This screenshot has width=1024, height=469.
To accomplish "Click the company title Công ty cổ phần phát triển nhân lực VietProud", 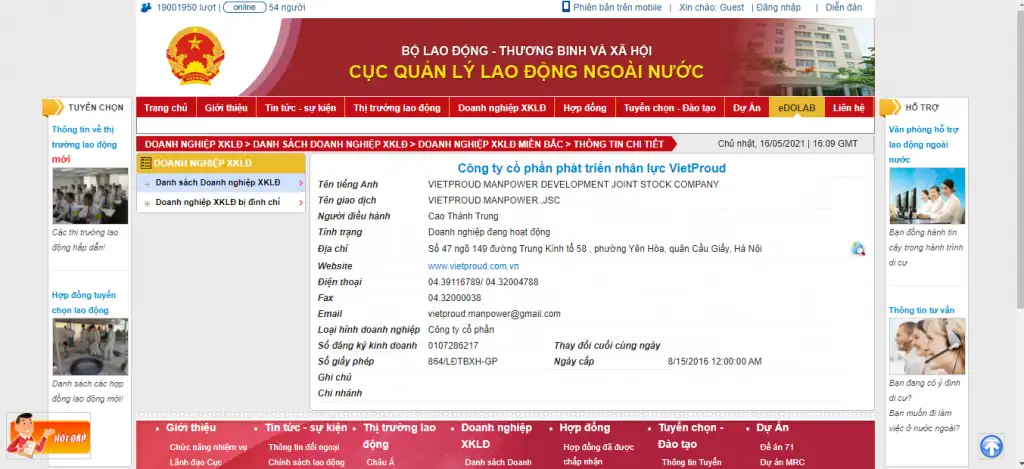I will 592,169.
